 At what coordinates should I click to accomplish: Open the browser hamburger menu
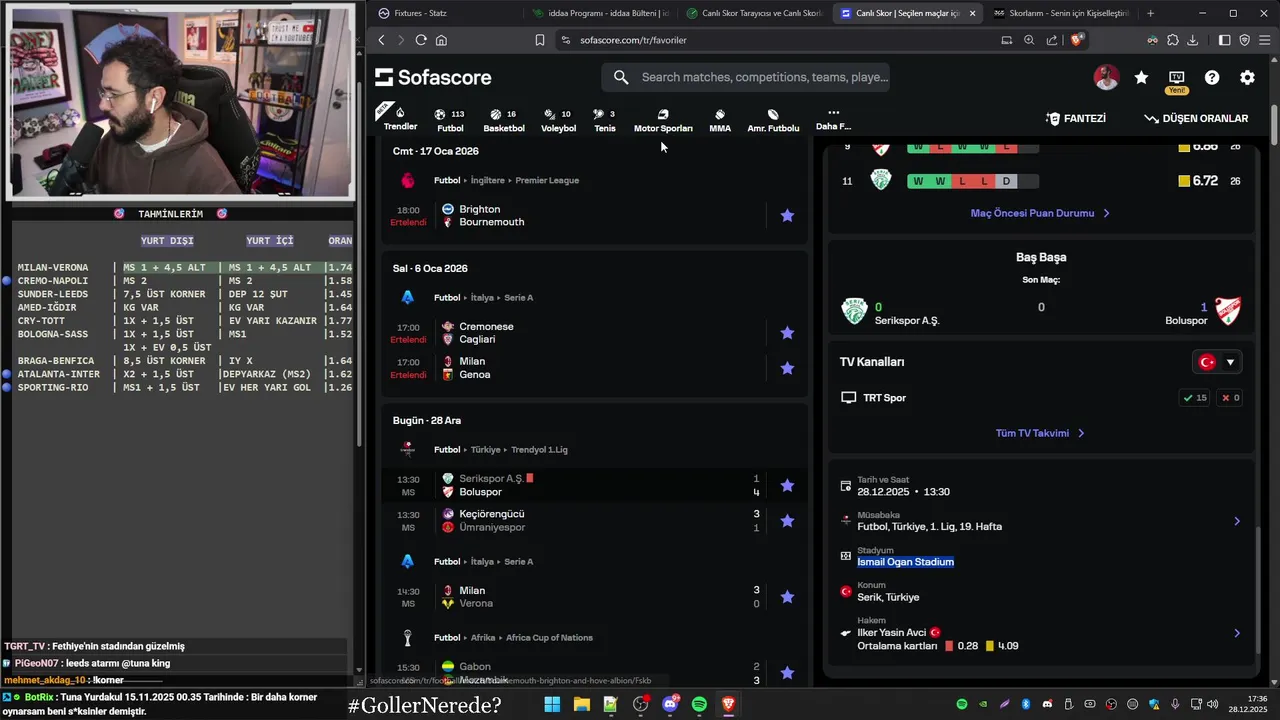pos(1264,40)
